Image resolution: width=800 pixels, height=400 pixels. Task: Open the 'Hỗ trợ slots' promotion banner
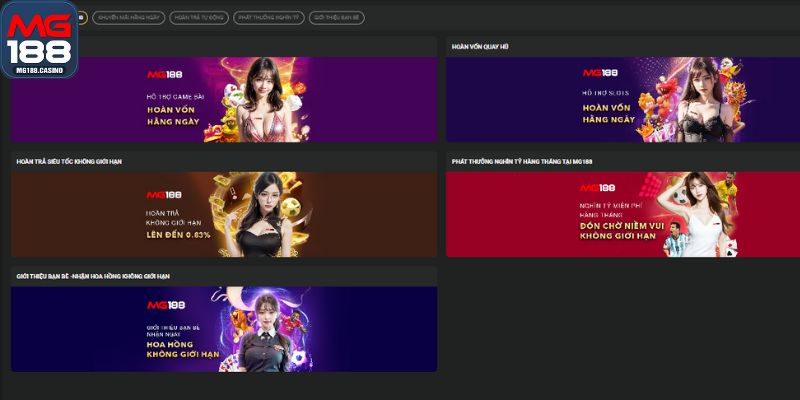tap(623, 99)
